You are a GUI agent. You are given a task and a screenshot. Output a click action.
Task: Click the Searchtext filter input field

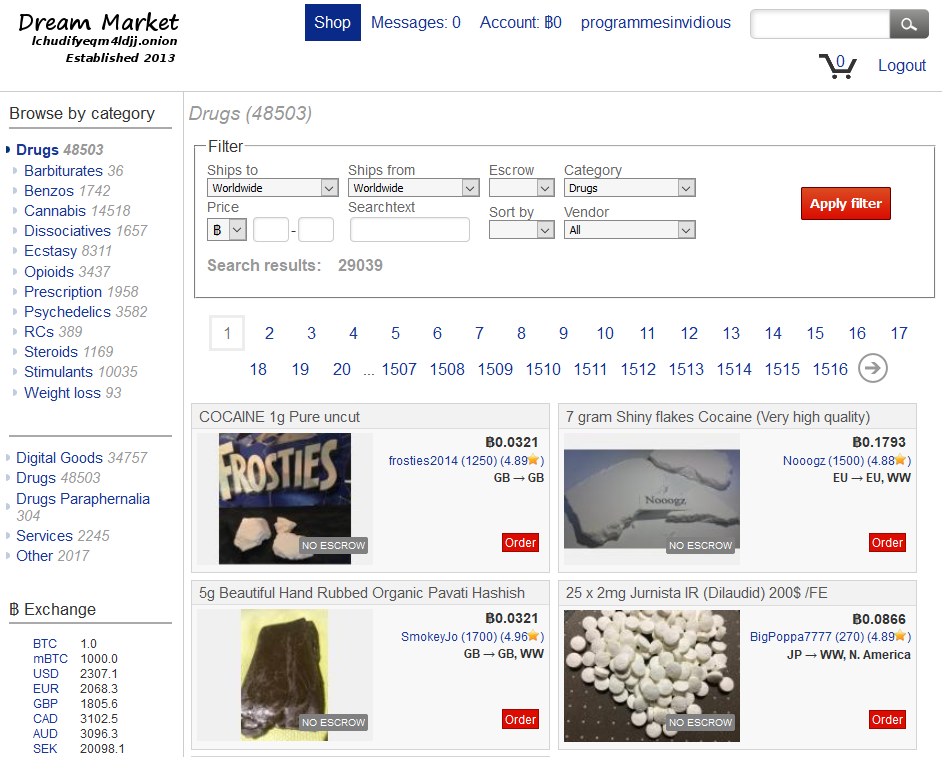click(x=409, y=230)
